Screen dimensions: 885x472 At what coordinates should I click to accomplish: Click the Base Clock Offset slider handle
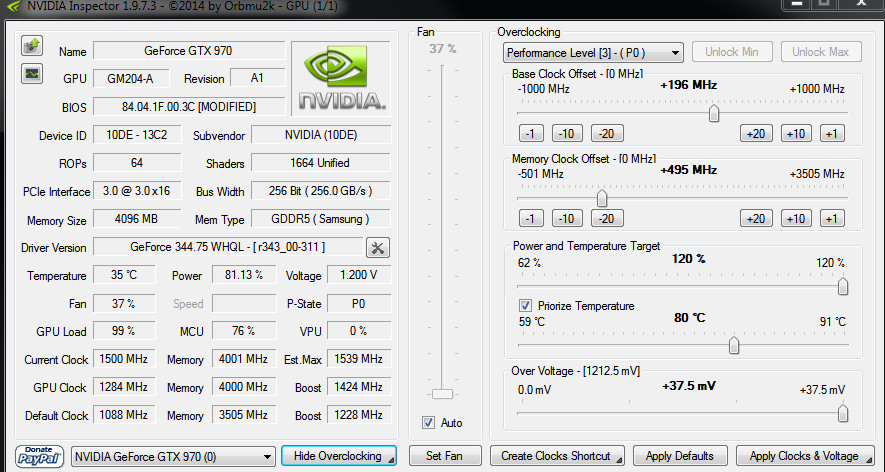coord(714,113)
